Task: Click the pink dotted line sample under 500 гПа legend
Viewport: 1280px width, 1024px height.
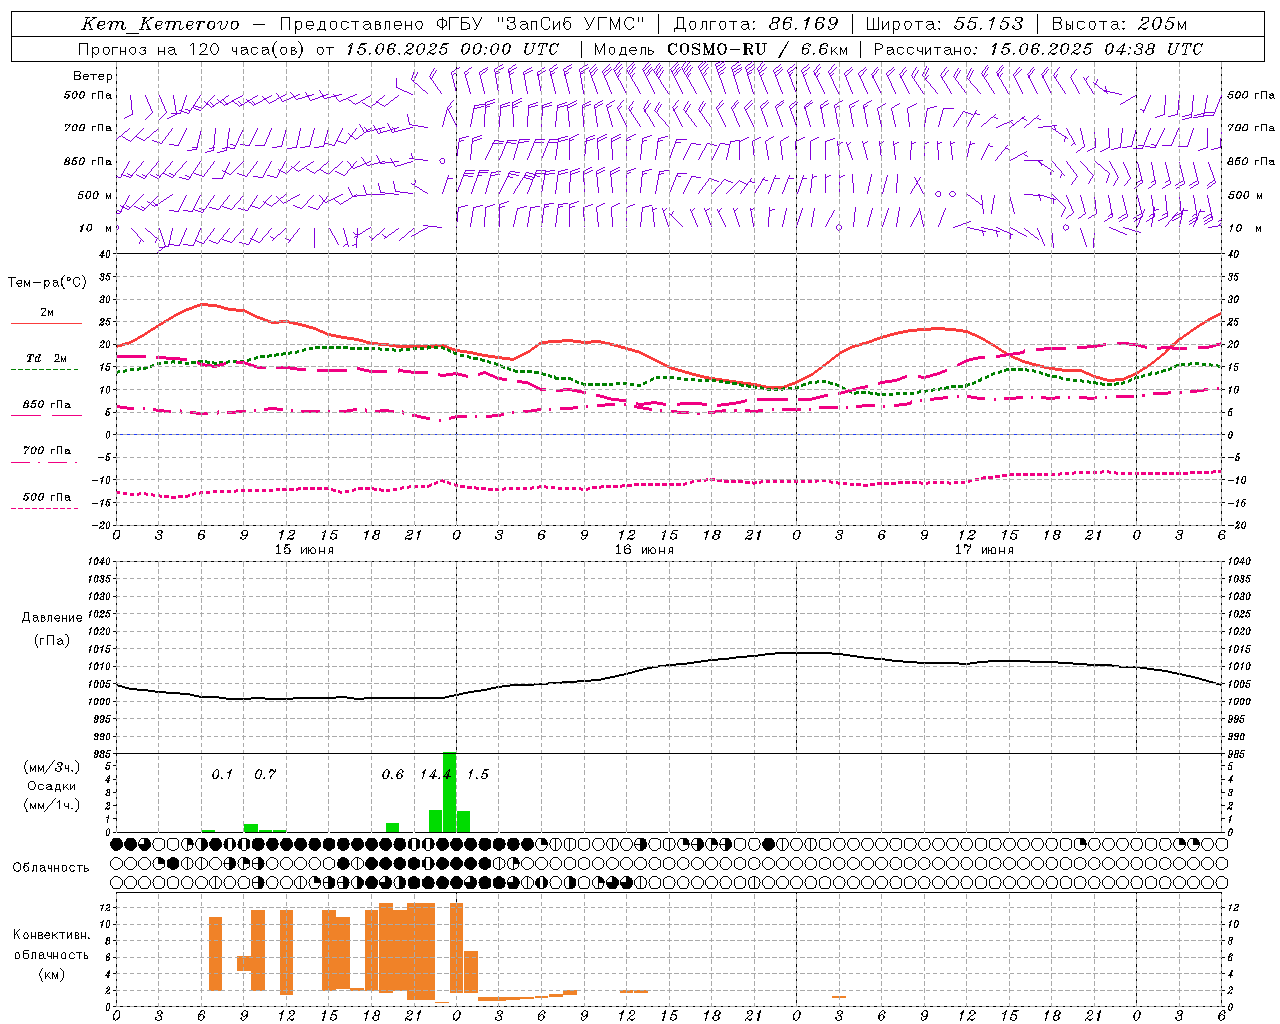Action: 44,508
